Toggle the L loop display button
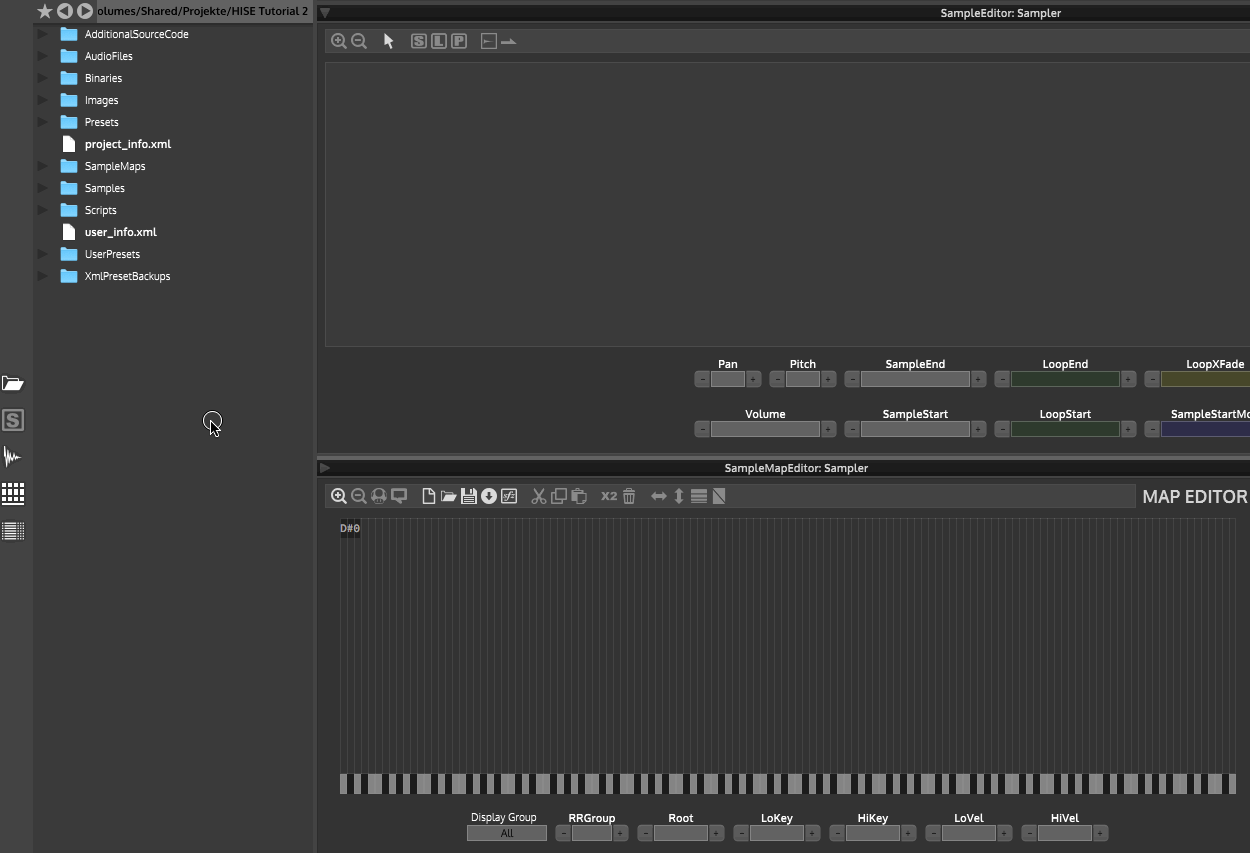 438,41
